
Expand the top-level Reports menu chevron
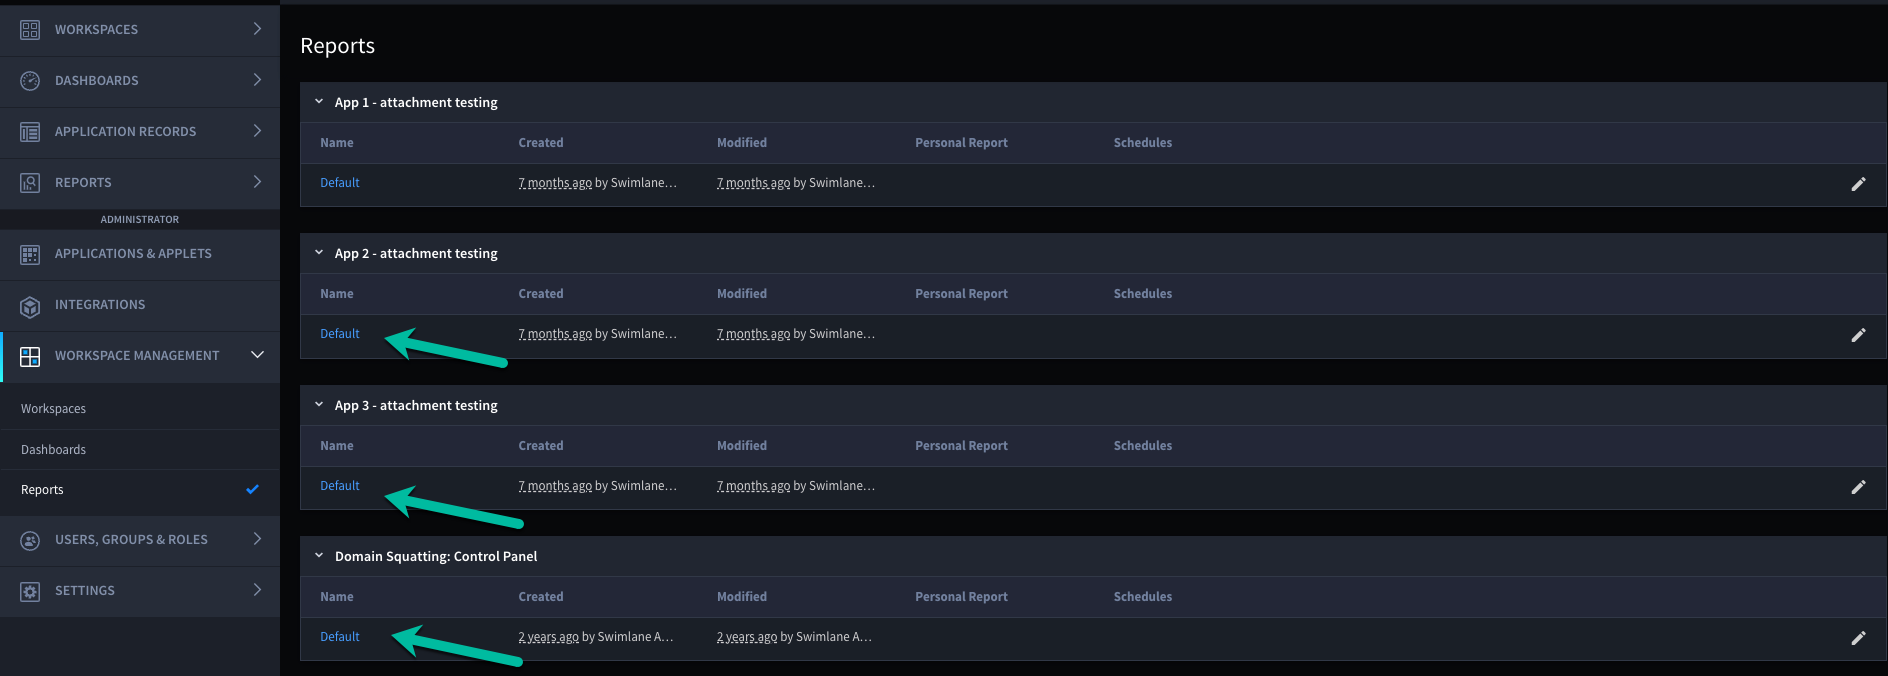(x=257, y=182)
